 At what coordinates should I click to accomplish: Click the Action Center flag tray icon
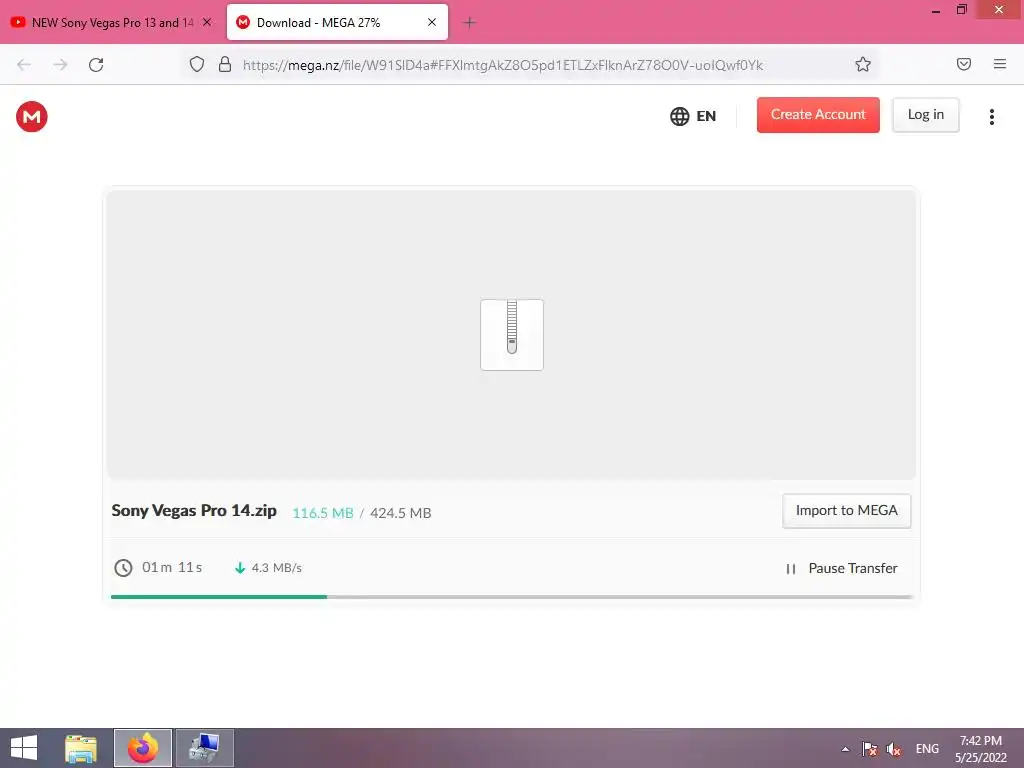[x=869, y=749]
